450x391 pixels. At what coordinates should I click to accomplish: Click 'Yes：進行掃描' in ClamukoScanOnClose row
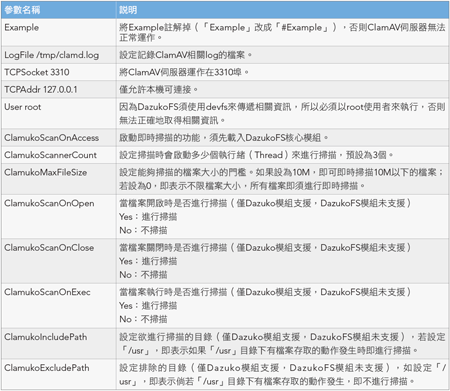[x=148, y=261]
